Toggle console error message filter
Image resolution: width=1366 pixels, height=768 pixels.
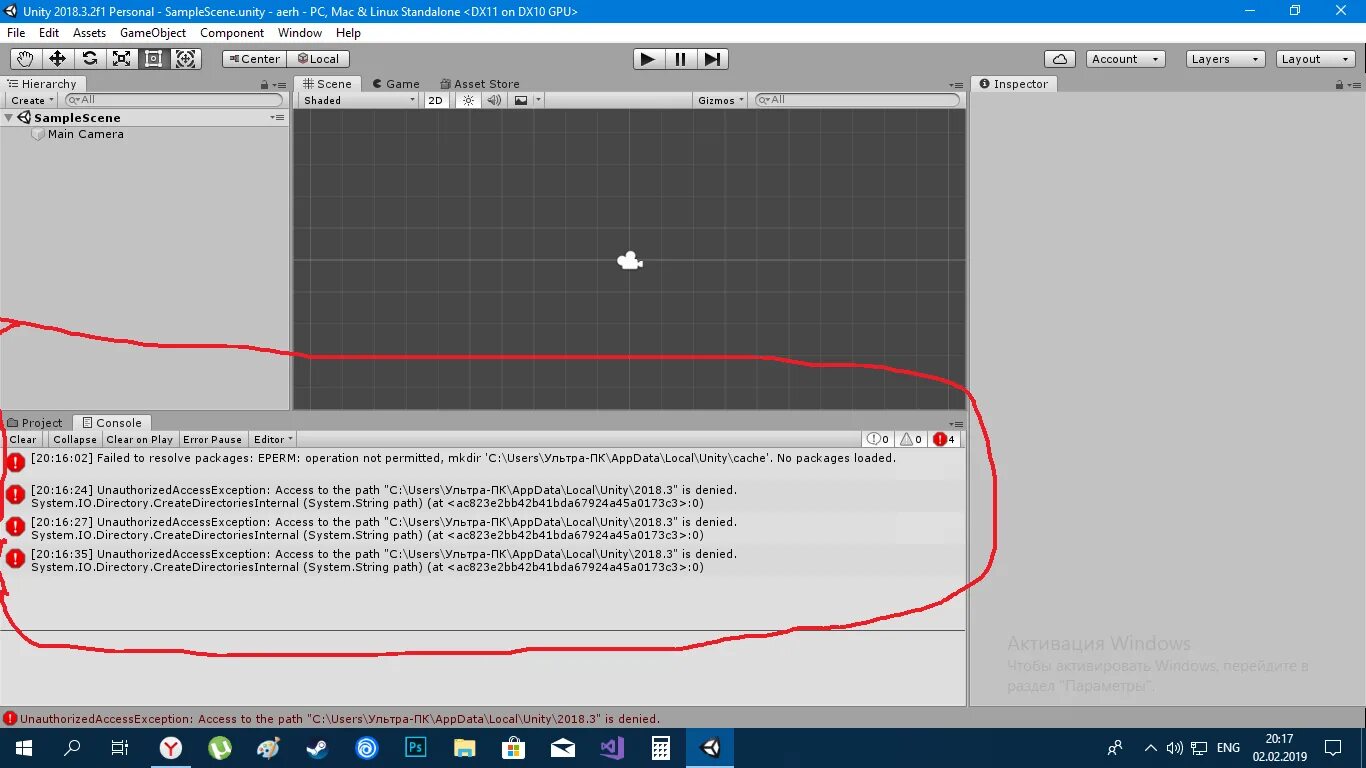[945, 439]
